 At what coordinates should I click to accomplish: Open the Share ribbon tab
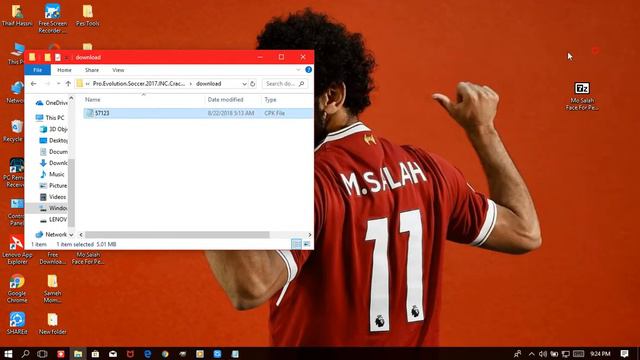[x=92, y=70]
